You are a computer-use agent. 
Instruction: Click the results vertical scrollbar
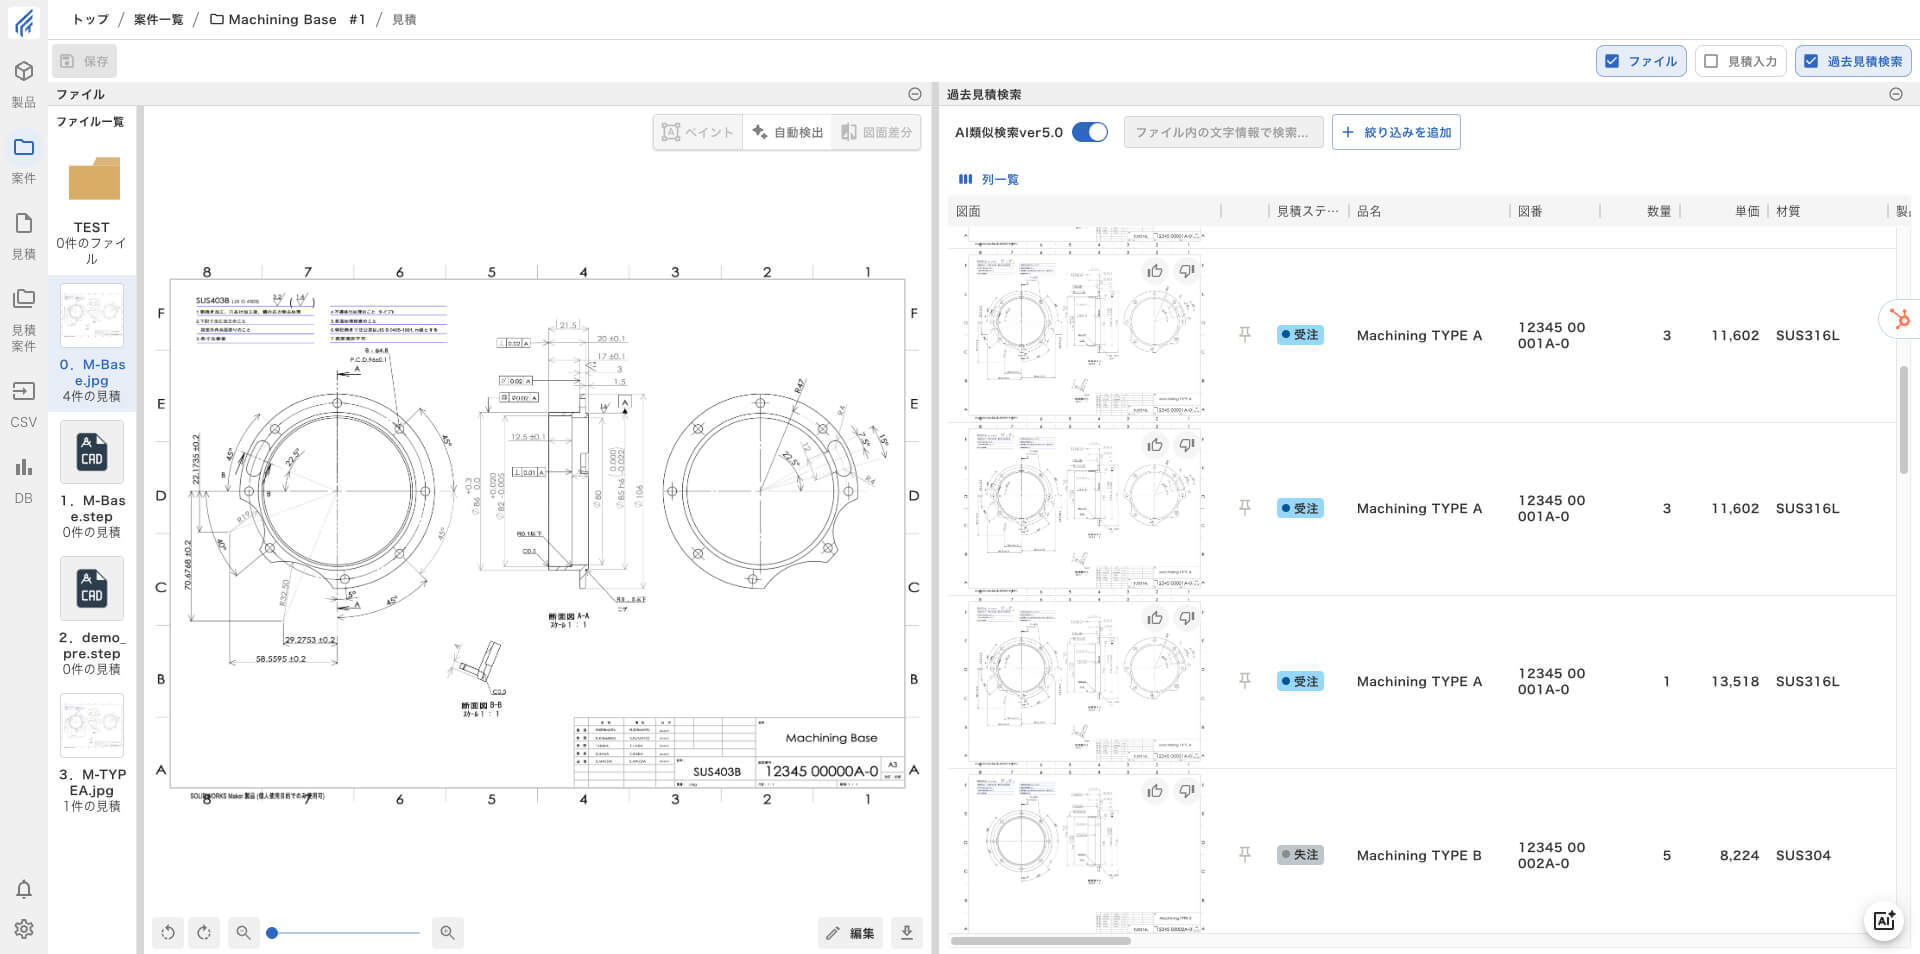(x=1903, y=420)
